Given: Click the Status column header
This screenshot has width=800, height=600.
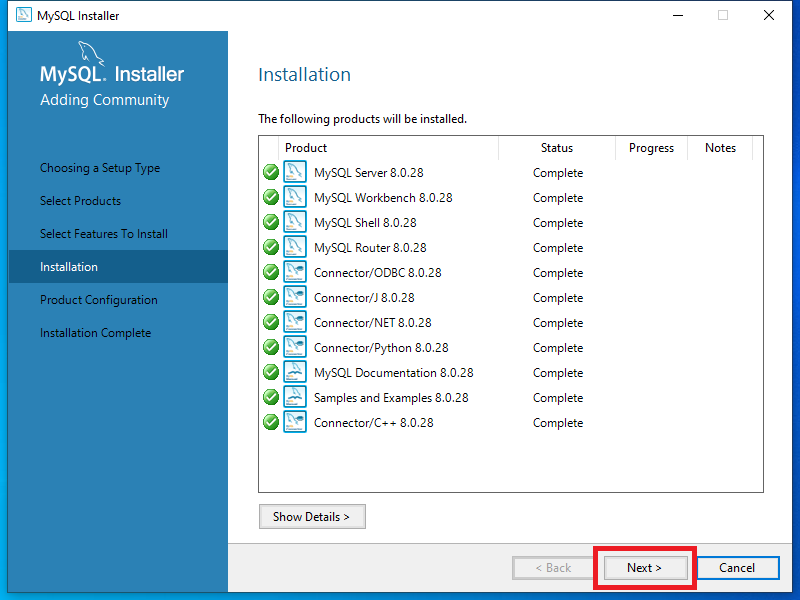Looking at the screenshot, I should click(557, 148).
